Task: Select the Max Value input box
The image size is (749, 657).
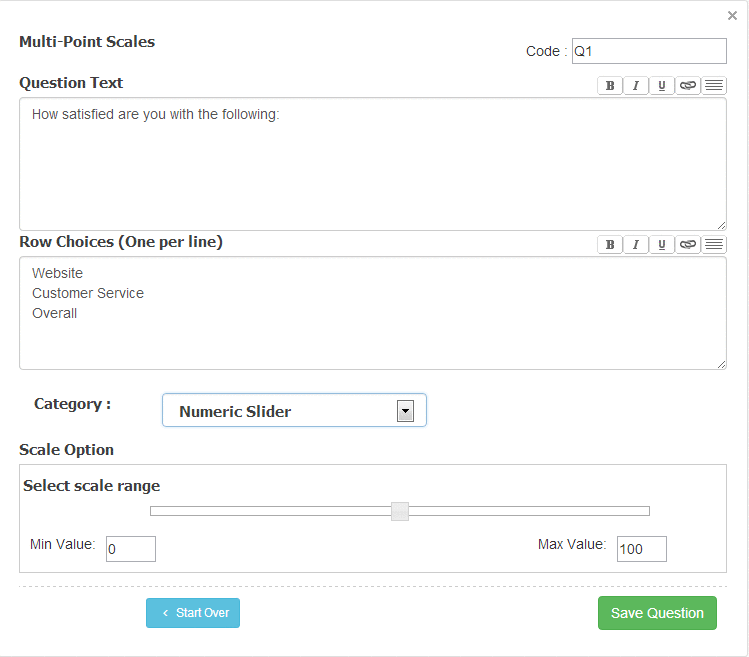Action: [x=641, y=549]
